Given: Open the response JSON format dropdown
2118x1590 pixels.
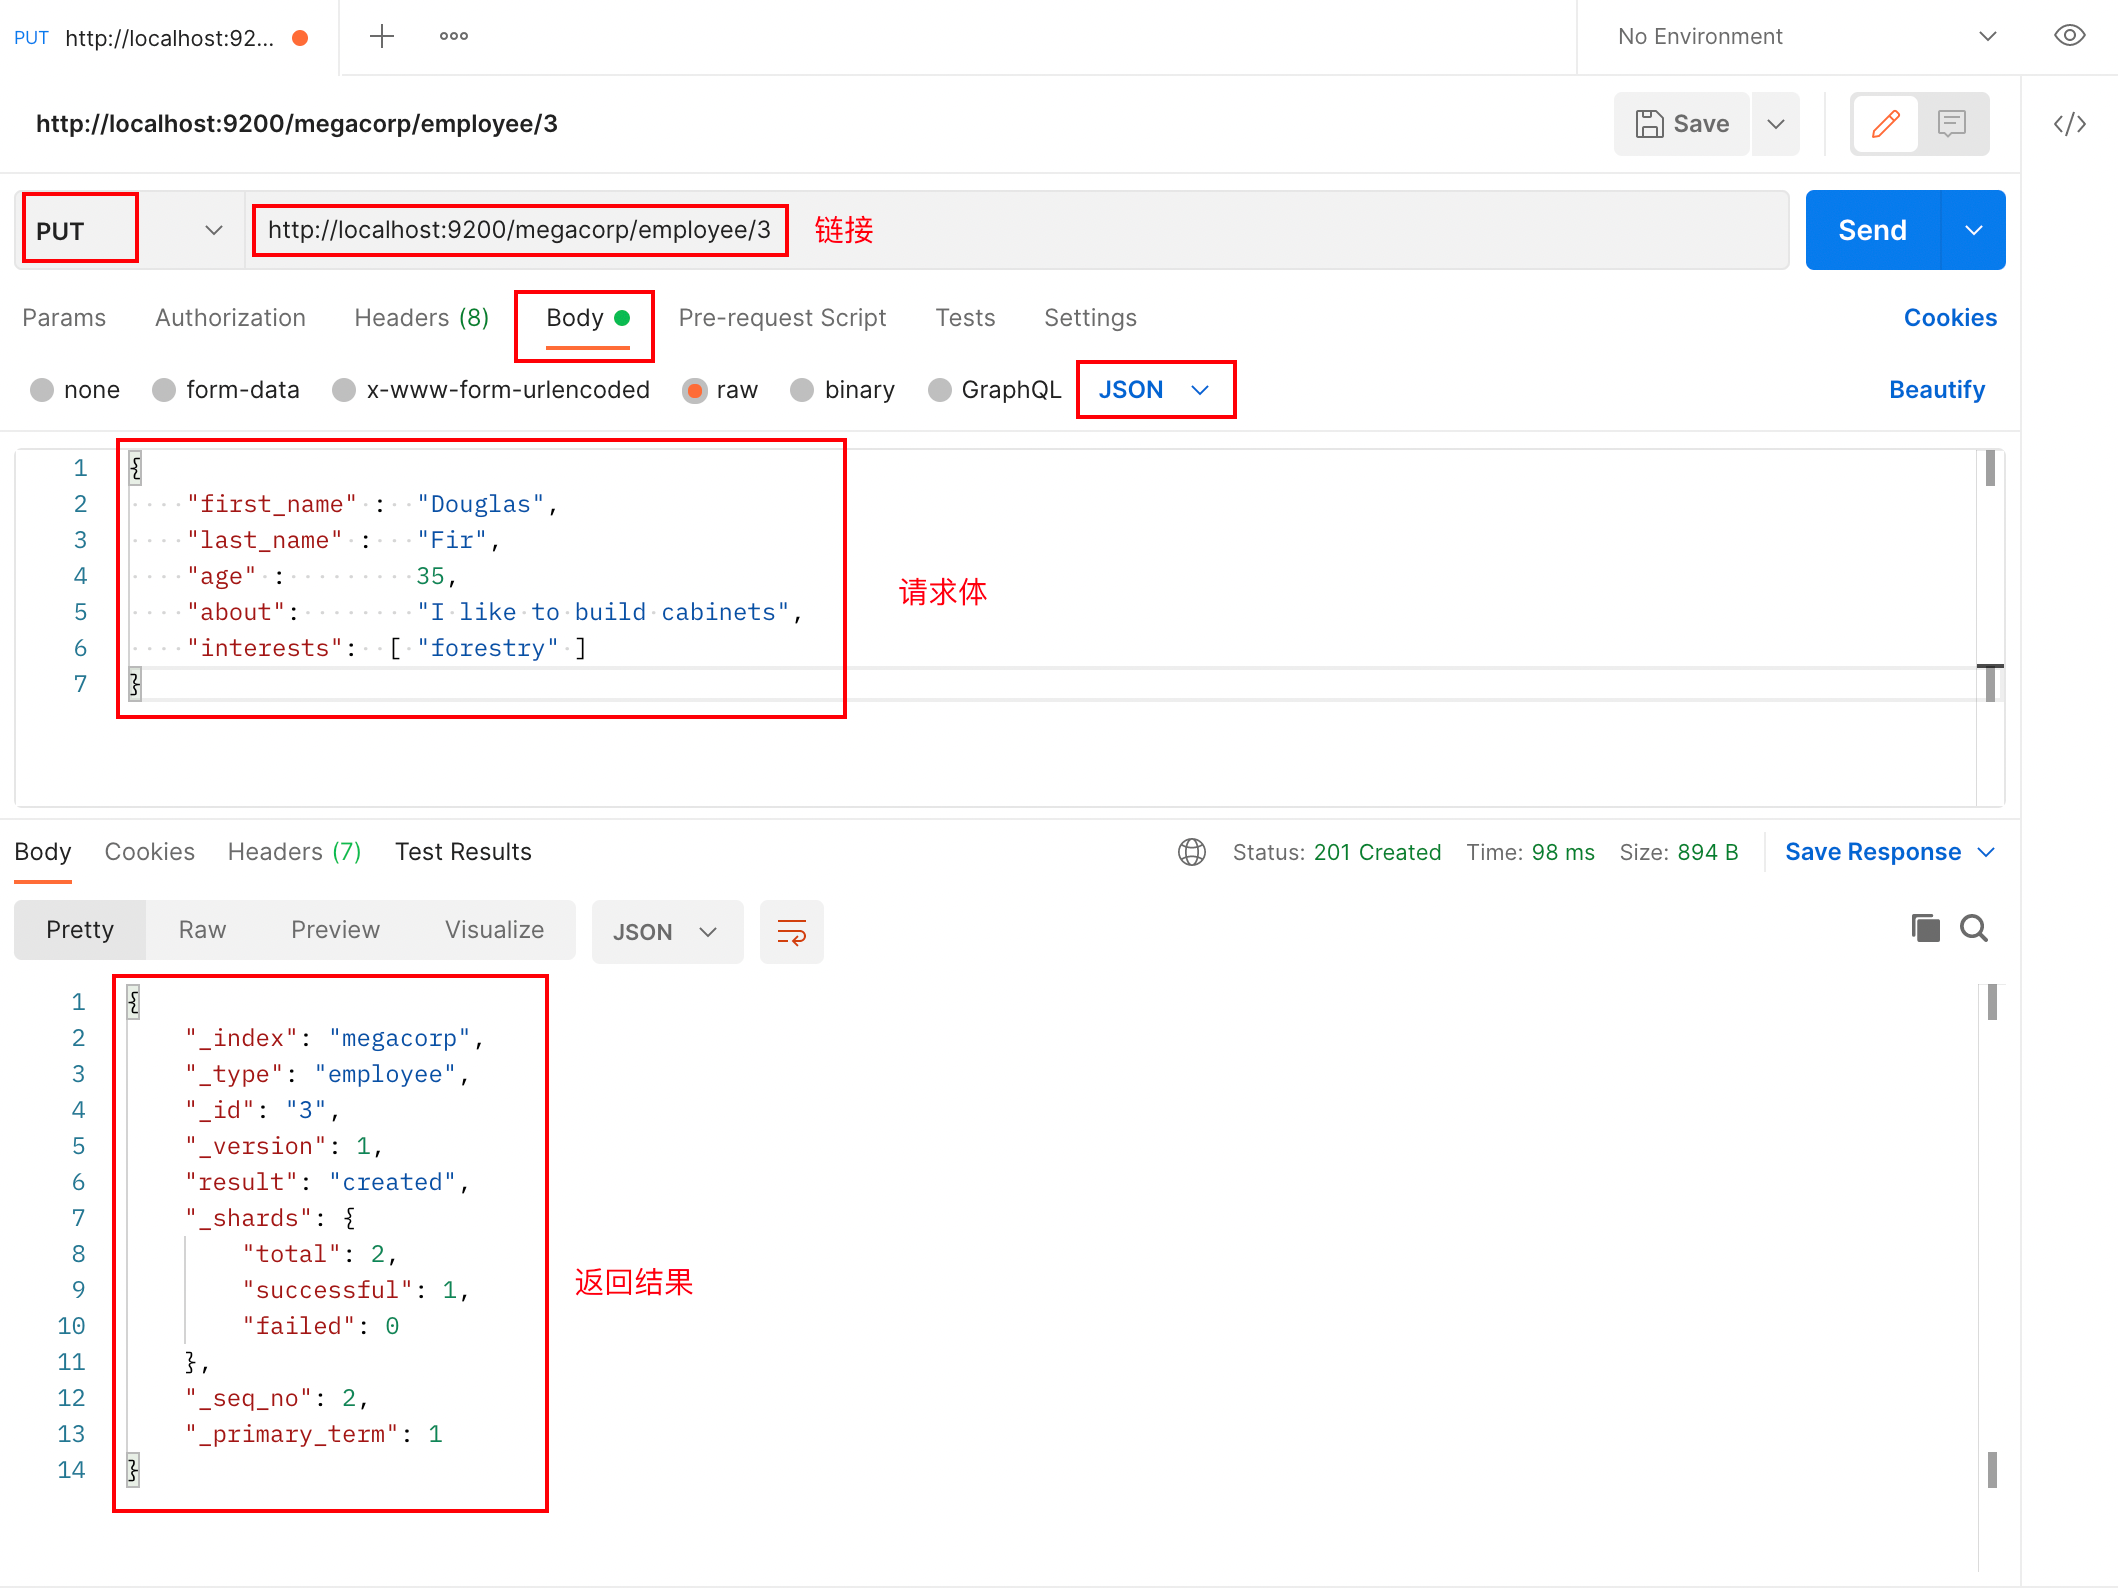Looking at the screenshot, I should [666, 932].
